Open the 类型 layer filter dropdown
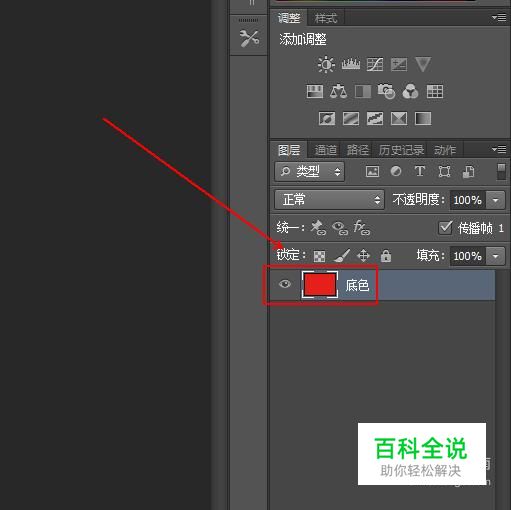Viewport: 511px width, 510px height. [310, 172]
